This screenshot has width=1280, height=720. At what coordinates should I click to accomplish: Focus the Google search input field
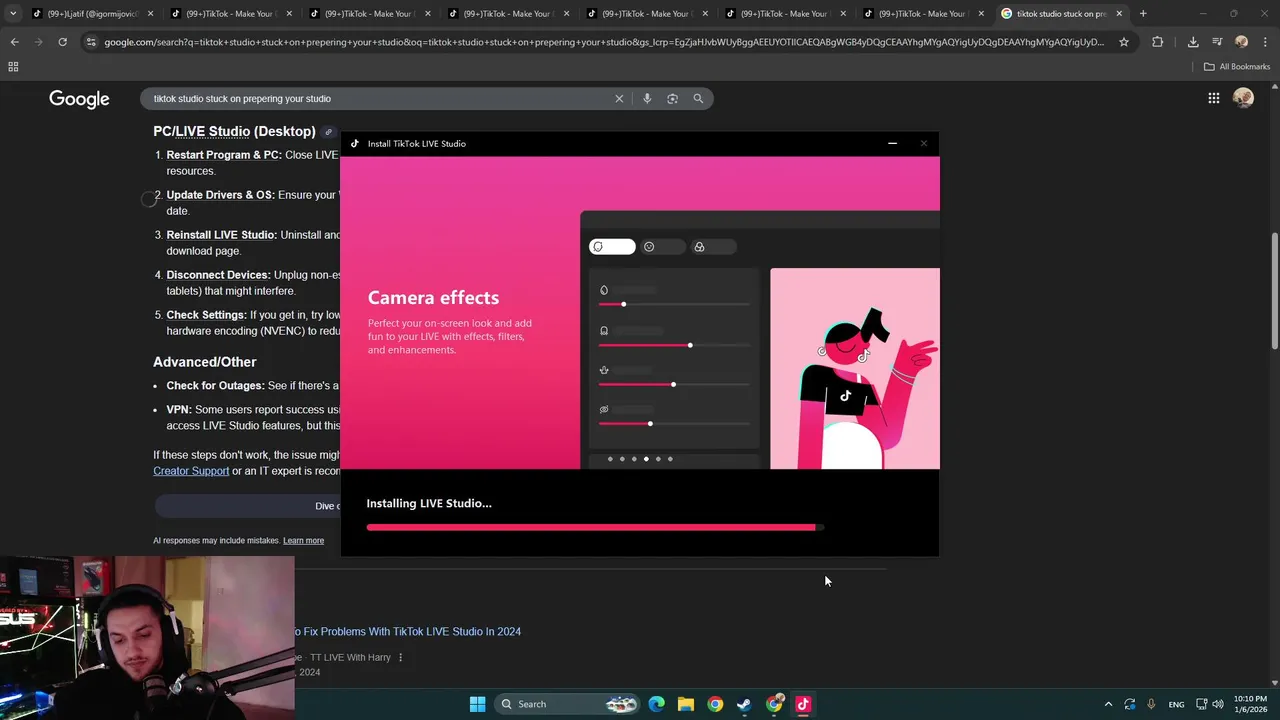click(x=380, y=98)
